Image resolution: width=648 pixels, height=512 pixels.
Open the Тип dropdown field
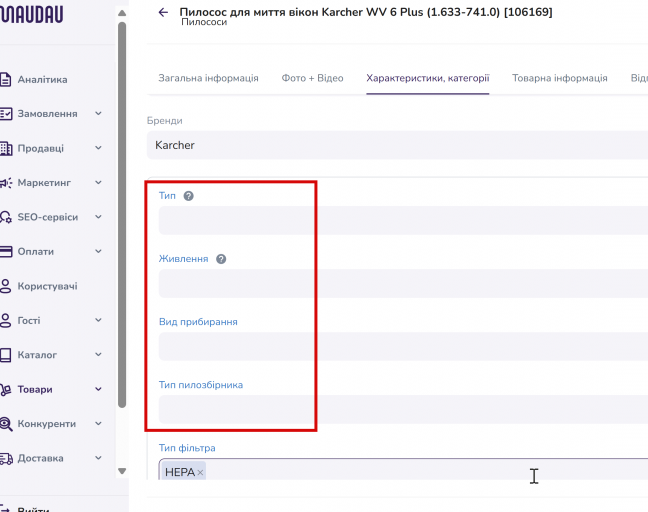[x=403, y=220]
